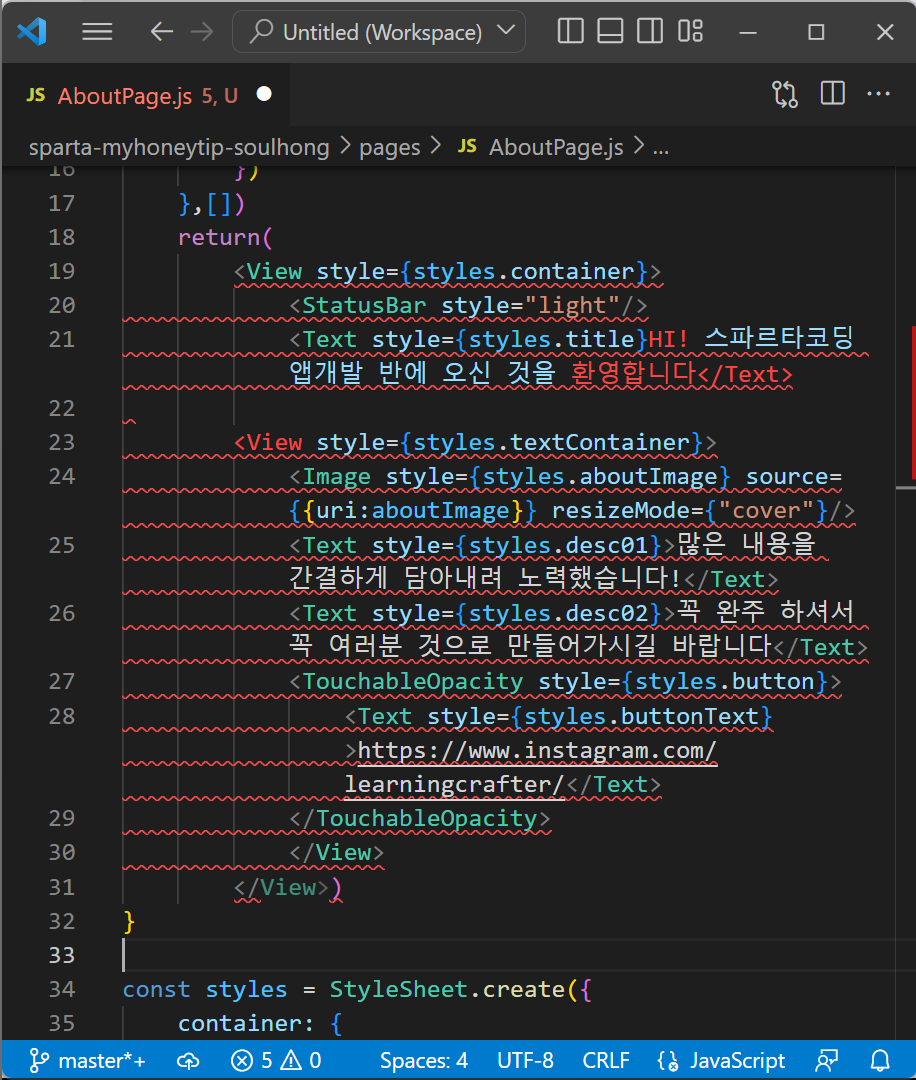
Task: Follow the https://www.instagram.com/ link
Action: tap(537, 751)
